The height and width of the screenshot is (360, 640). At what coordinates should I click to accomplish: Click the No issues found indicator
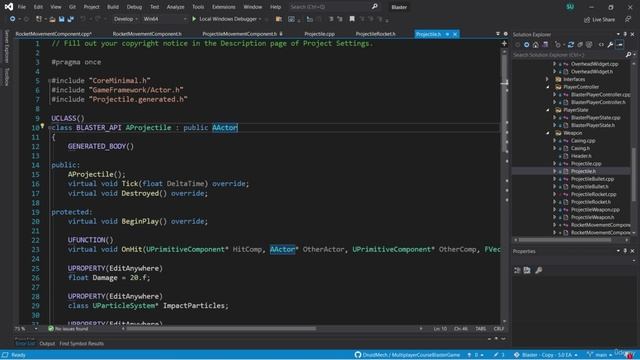tap(68, 329)
